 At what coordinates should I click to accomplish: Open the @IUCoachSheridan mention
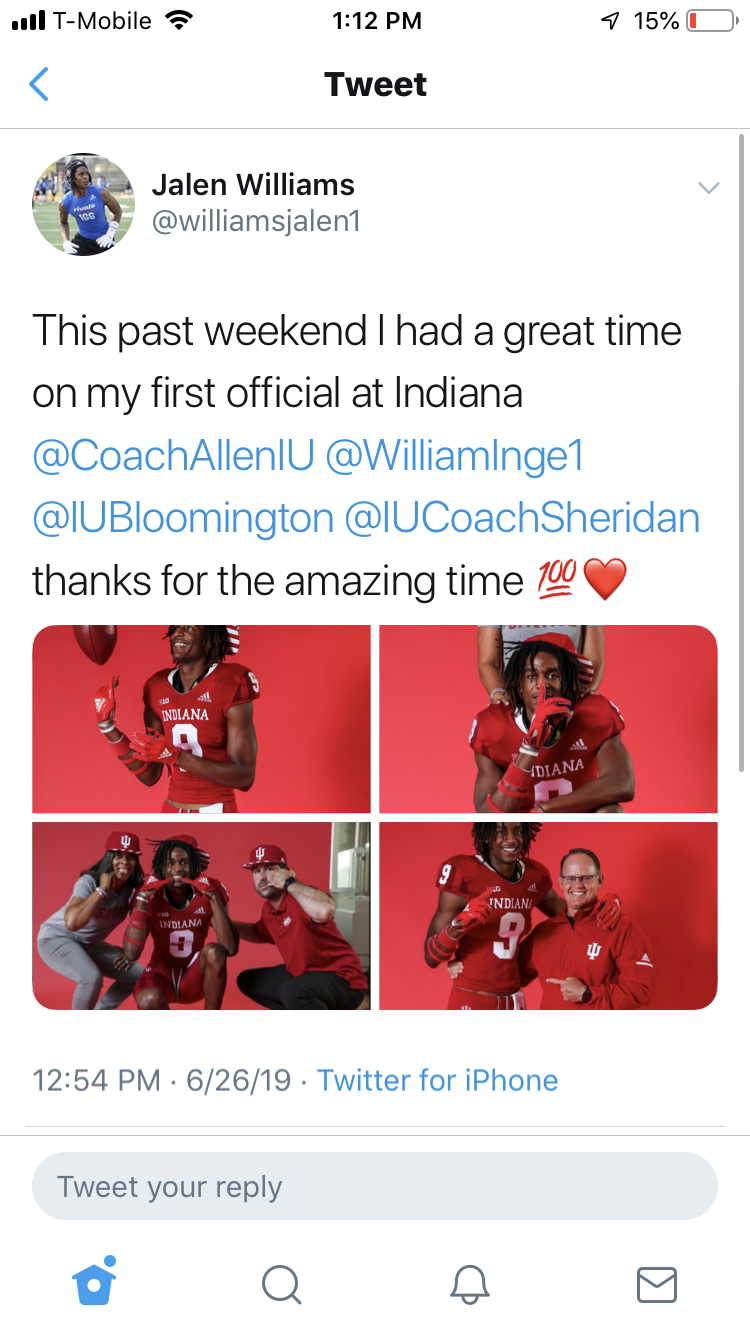point(522,518)
